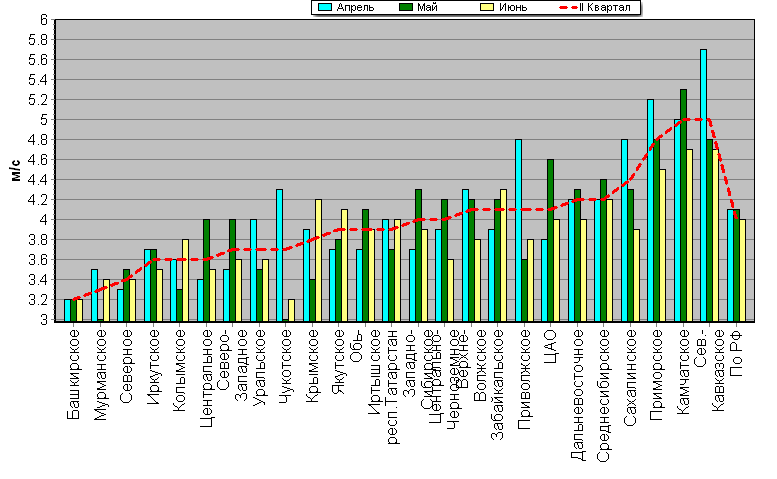
Task: Click the Колымское category label
Action: pyautogui.click(x=179, y=371)
